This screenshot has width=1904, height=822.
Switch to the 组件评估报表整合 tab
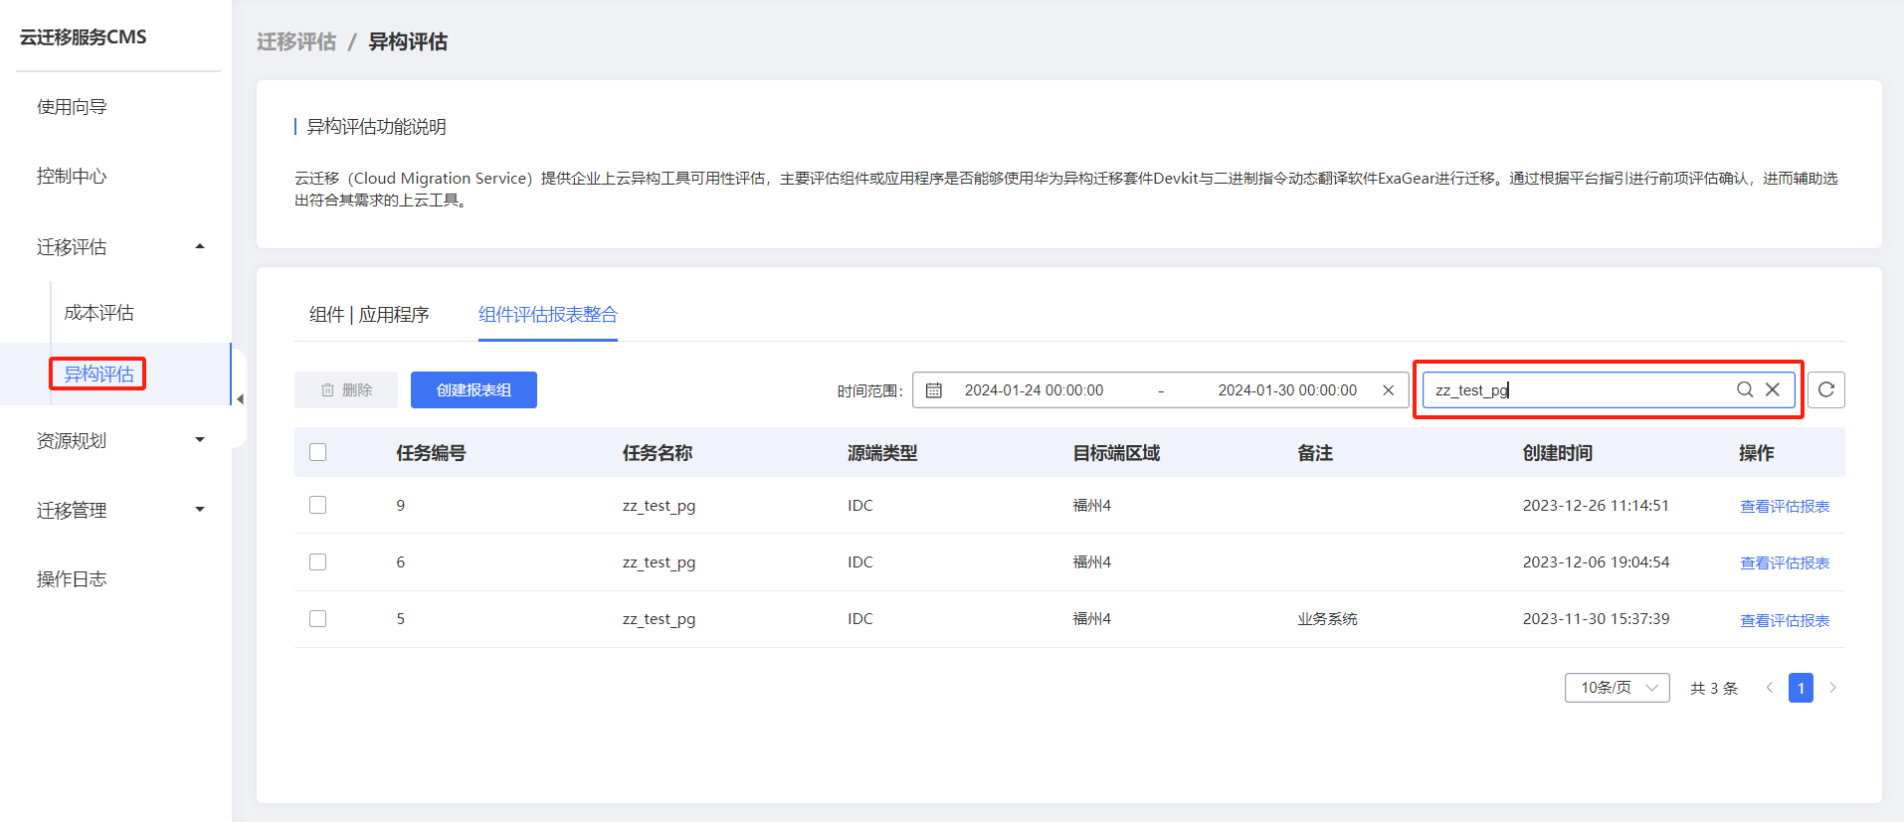tap(548, 315)
